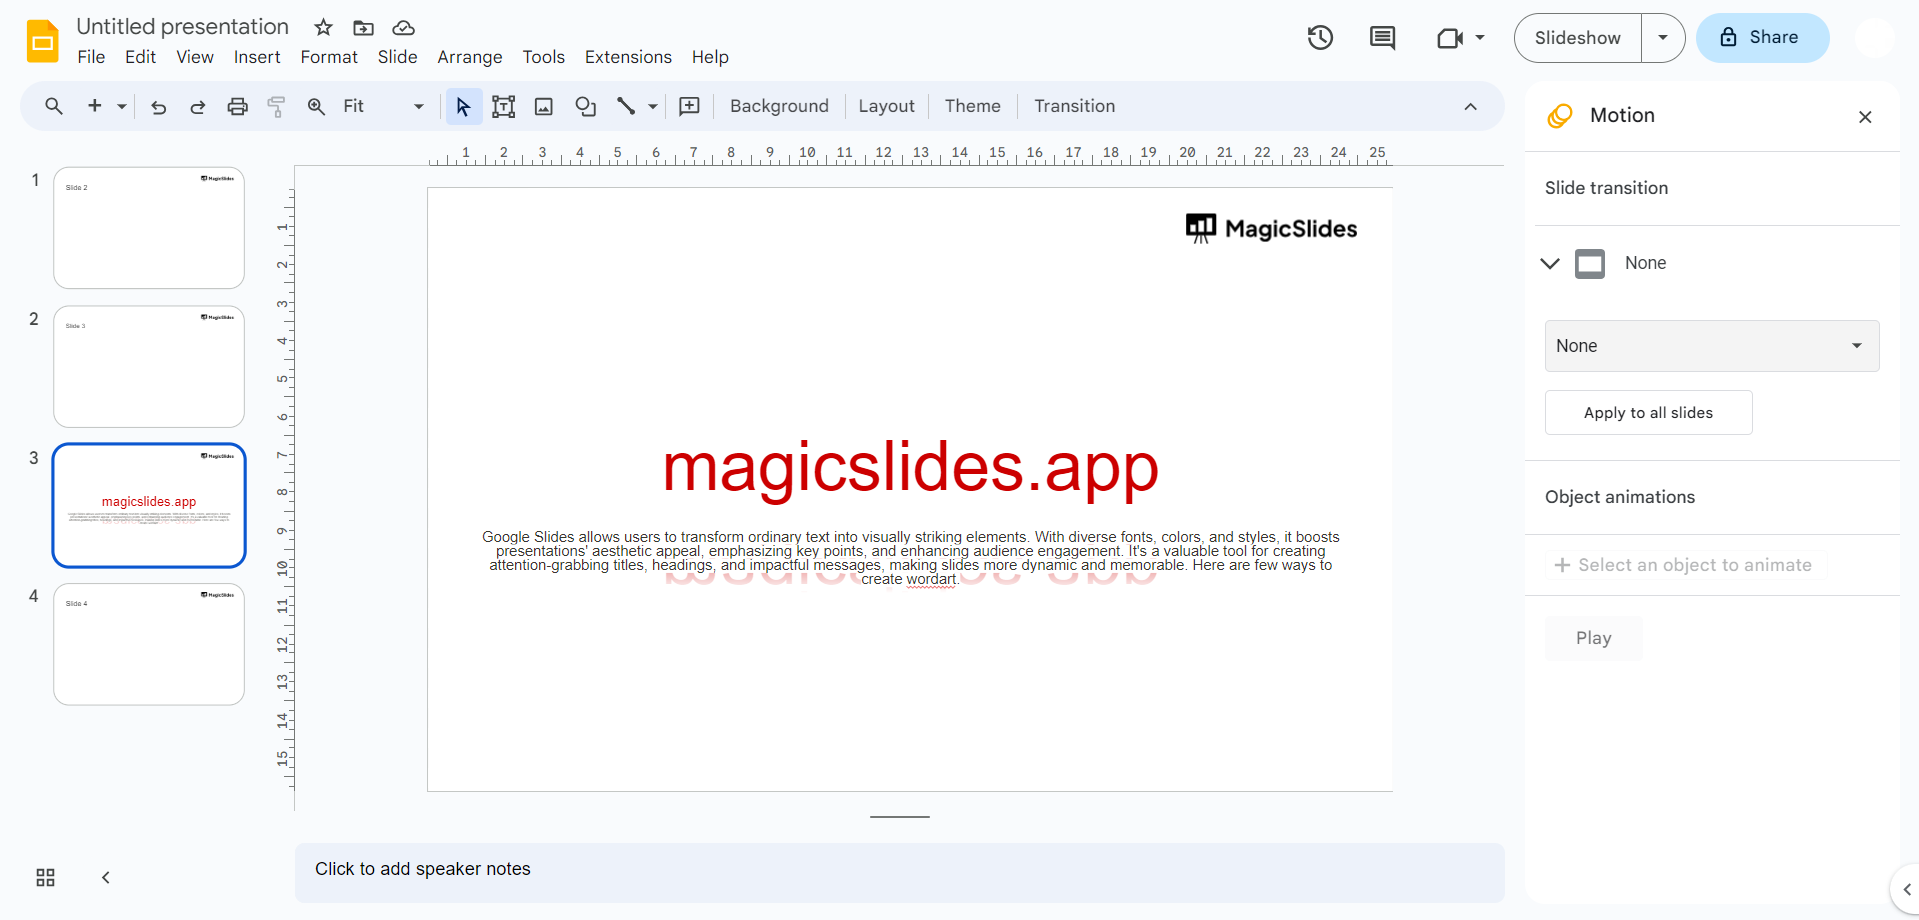Click the Google Slides description paragraph
The width and height of the screenshot is (1919, 920).
click(x=910, y=558)
